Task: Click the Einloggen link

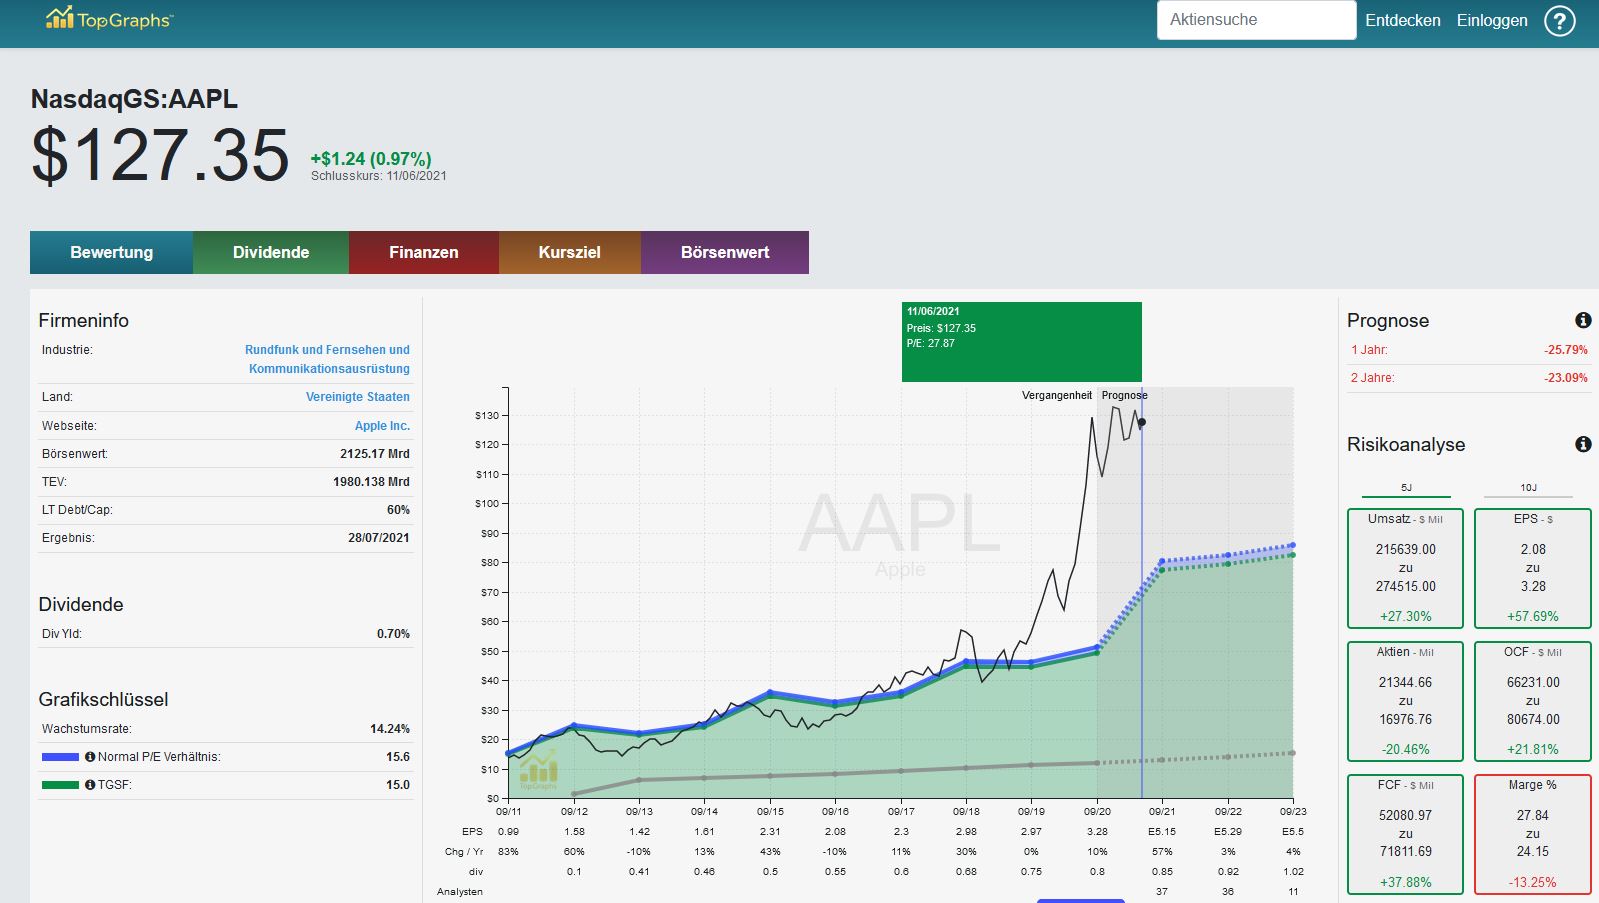Action: (x=1492, y=20)
